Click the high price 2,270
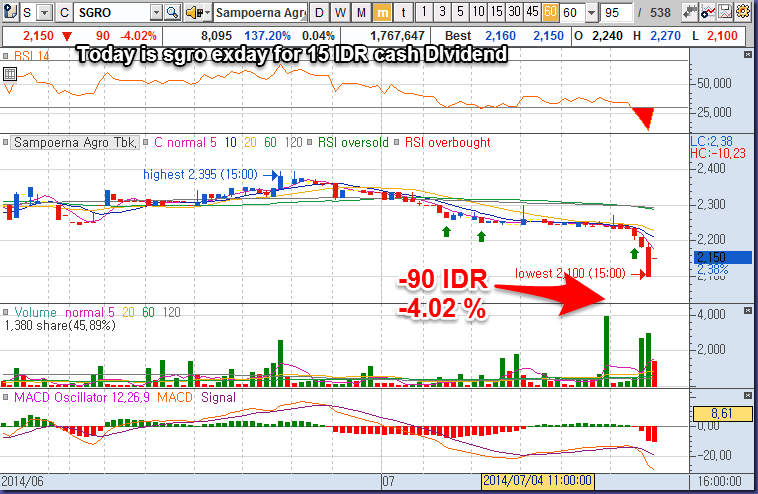Image resolution: width=758 pixels, height=494 pixels. click(665, 36)
